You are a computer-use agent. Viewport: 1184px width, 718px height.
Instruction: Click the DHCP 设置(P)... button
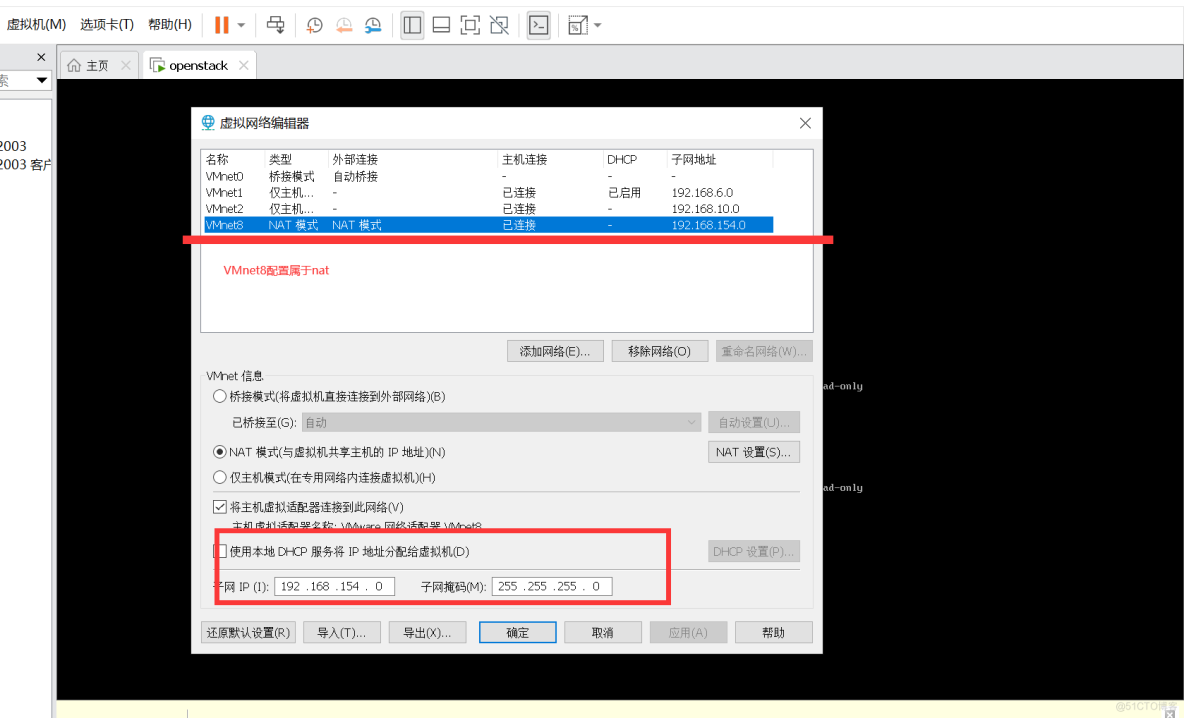coord(754,551)
